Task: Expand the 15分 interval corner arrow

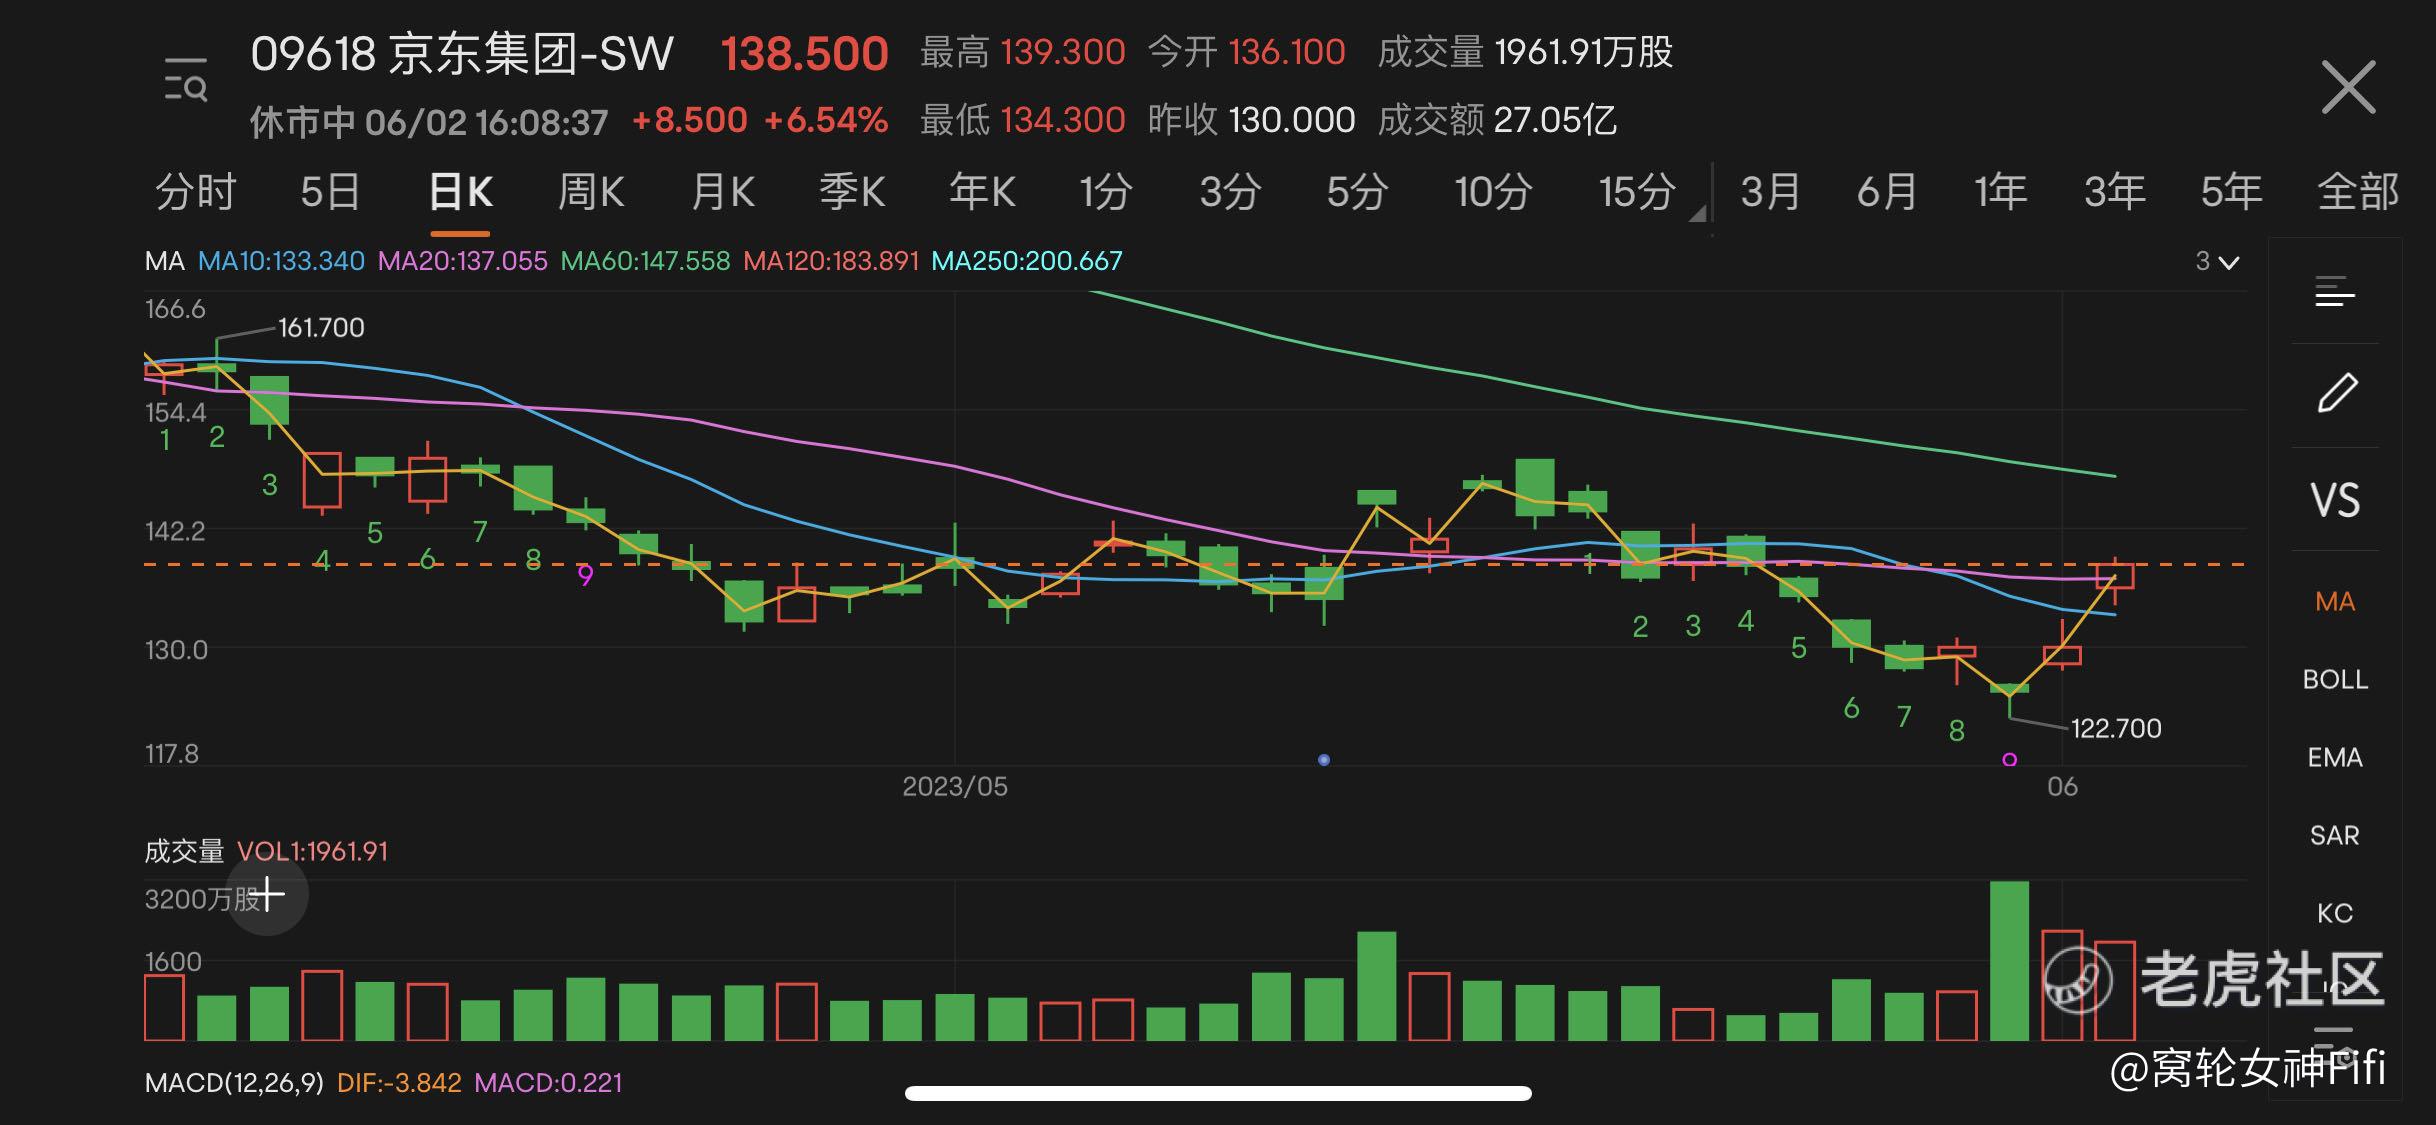Action: coord(1697,213)
